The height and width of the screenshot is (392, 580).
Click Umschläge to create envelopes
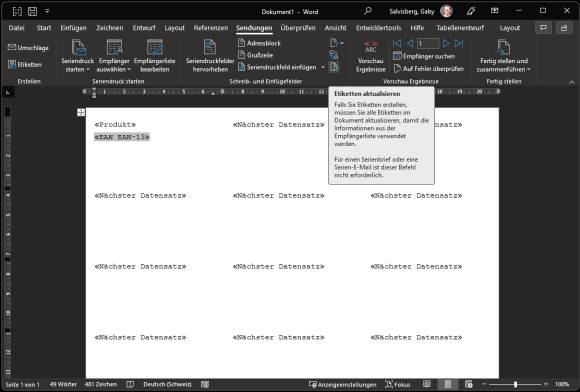[x=28, y=48]
